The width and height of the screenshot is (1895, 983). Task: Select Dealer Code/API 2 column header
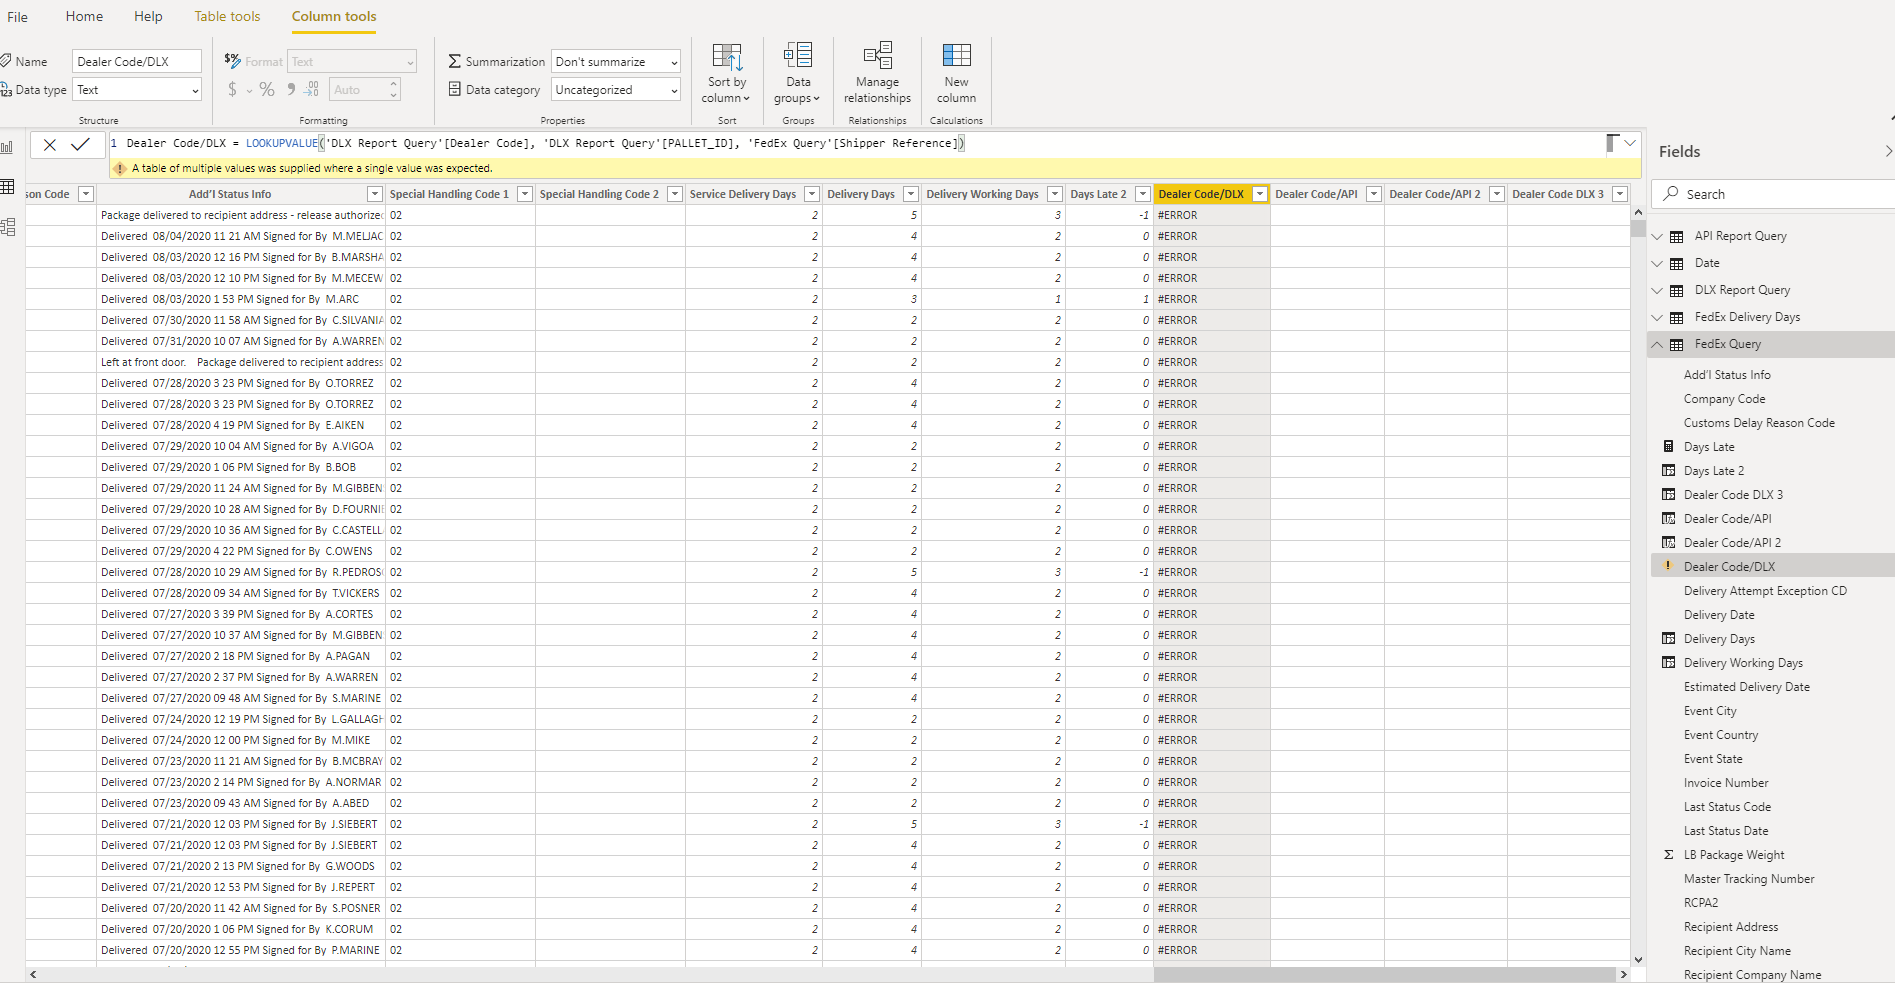(1435, 194)
